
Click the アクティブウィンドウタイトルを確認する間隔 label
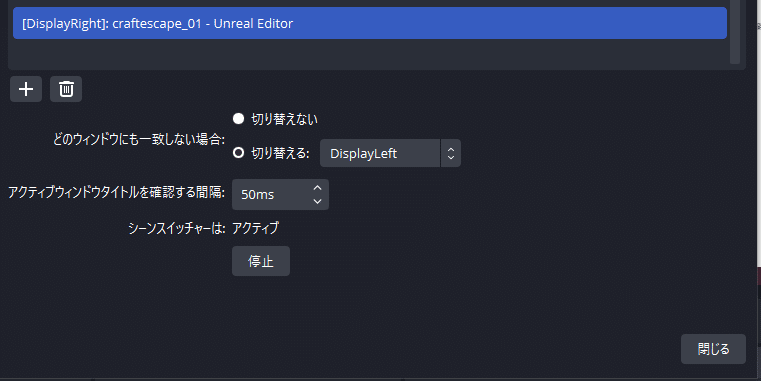tap(116, 193)
